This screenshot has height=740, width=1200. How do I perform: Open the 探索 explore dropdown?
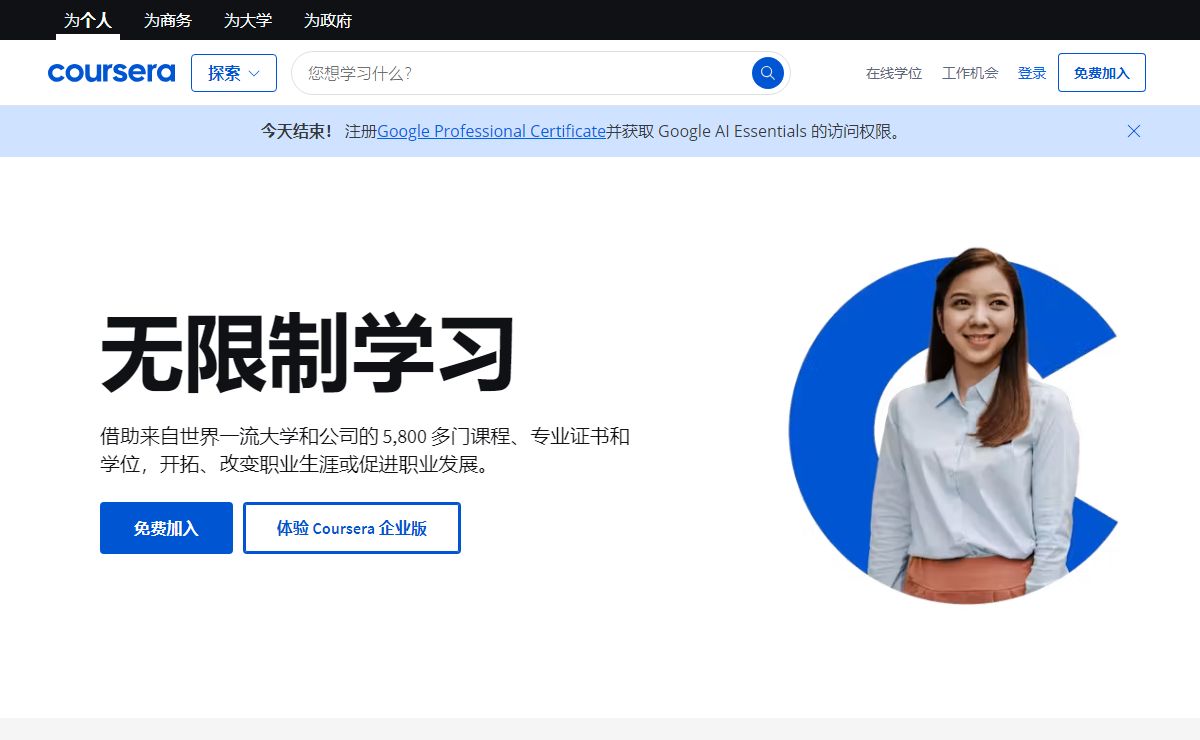tap(234, 73)
